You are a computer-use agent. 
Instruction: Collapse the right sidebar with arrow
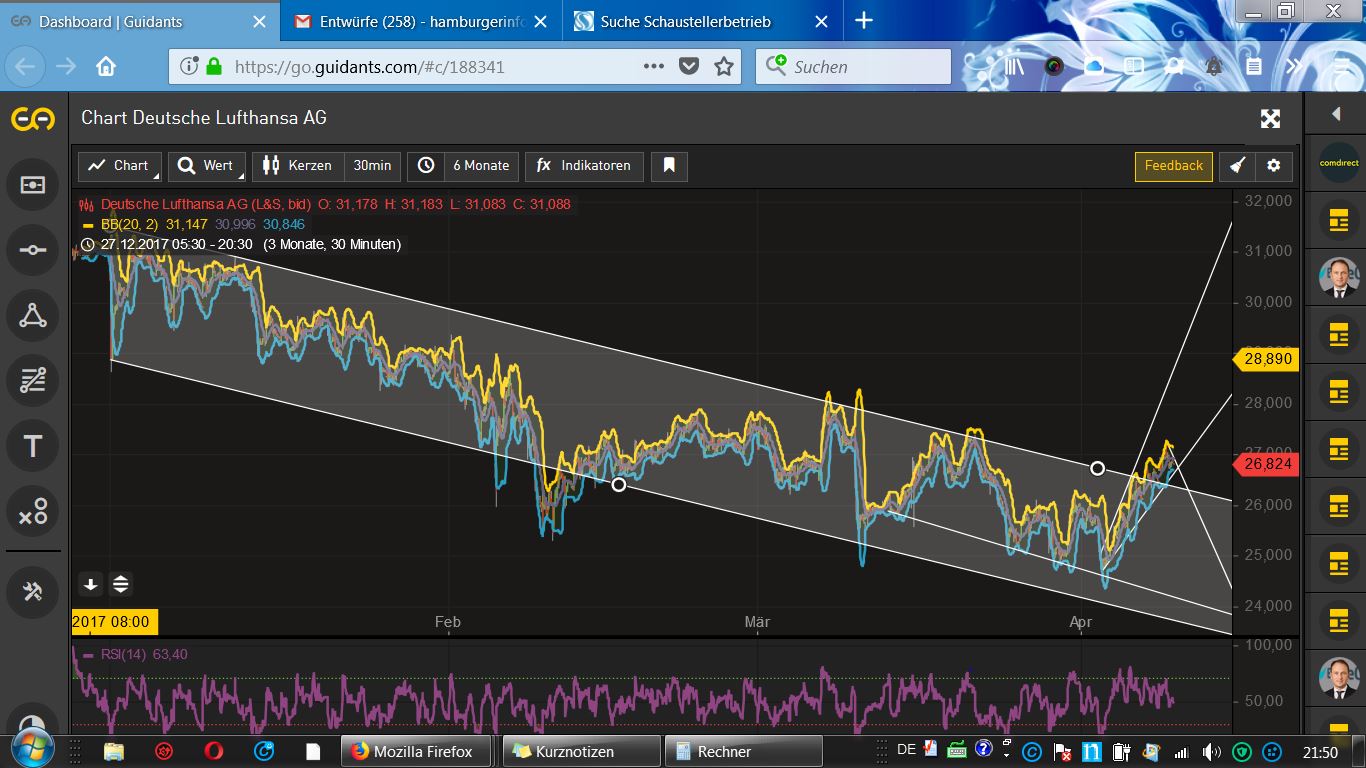point(1335,115)
